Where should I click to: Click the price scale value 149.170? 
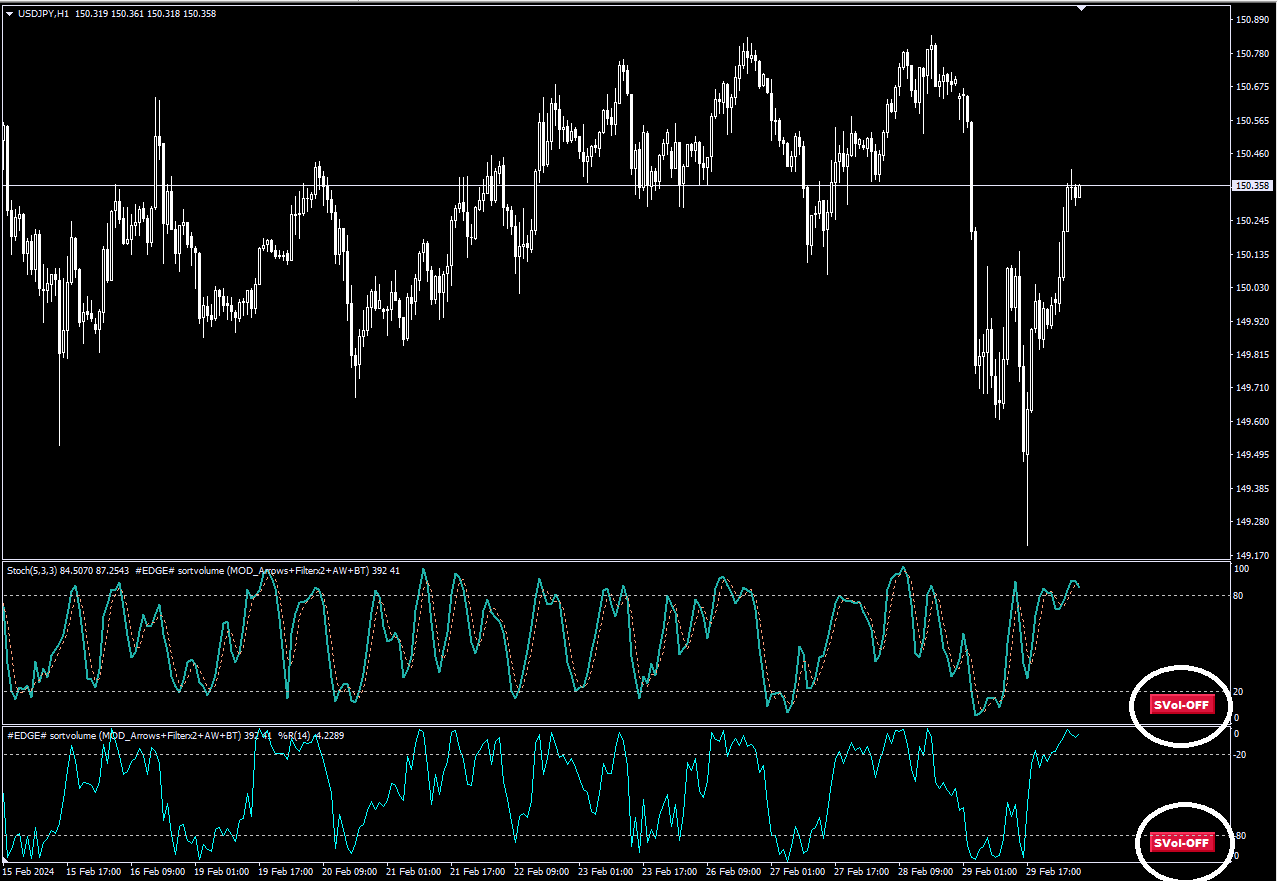1252,555
